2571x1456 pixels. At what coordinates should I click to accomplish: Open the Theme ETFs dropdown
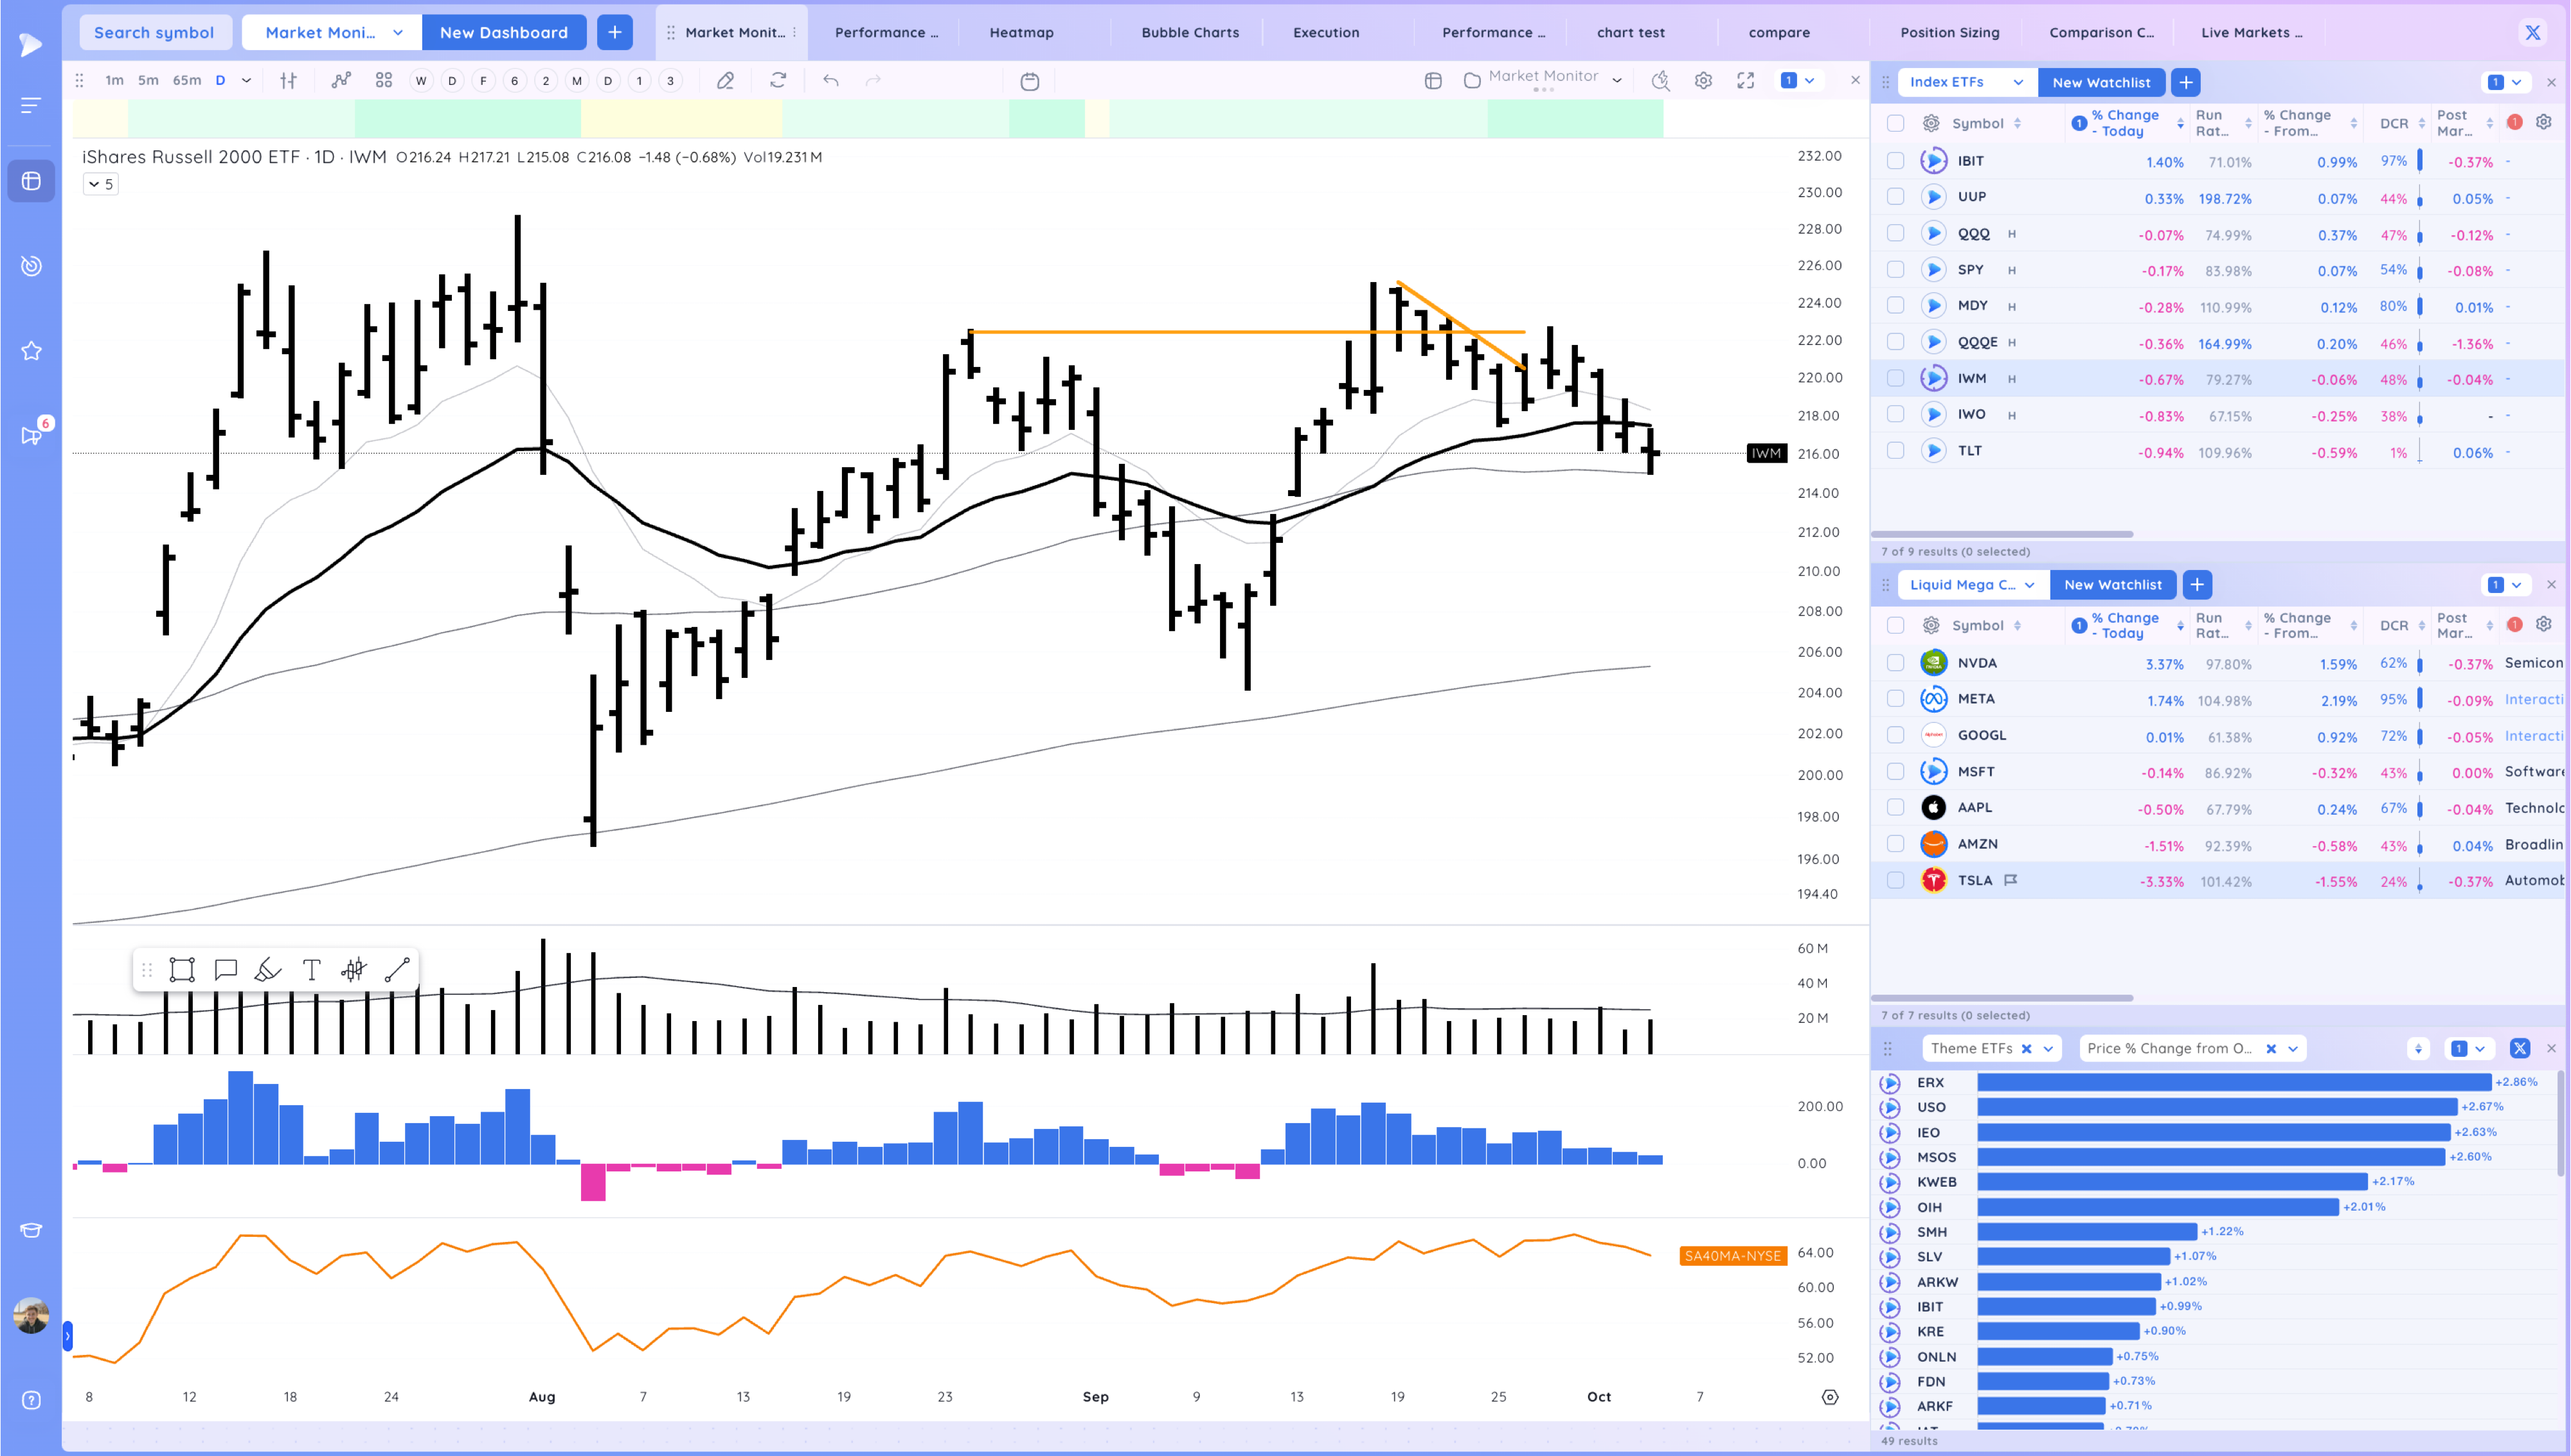(x=2048, y=1048)
